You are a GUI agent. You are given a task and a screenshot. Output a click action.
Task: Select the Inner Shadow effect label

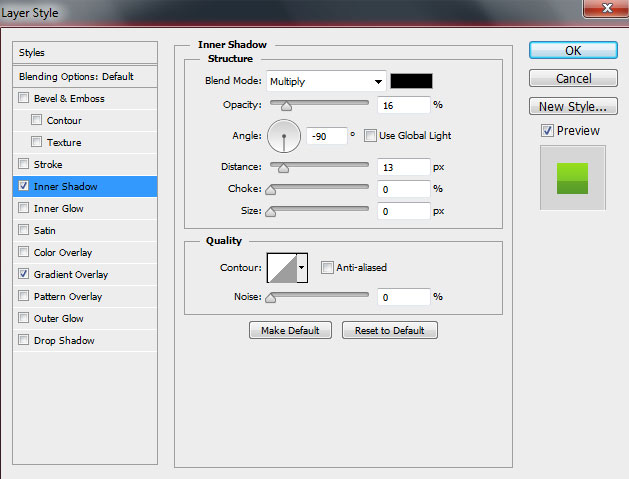(65, 187)
